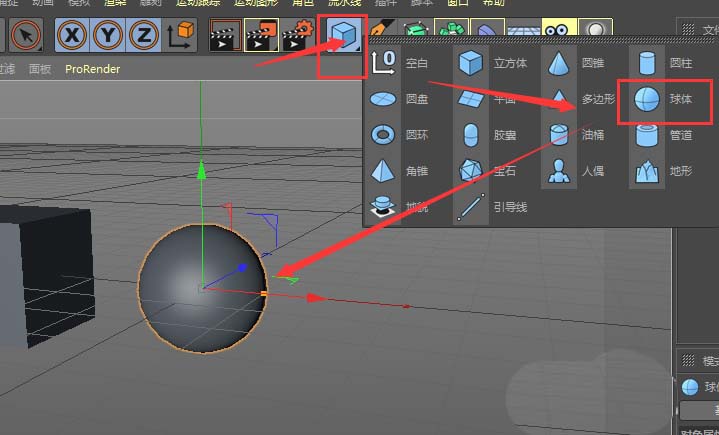The width and height of the screenshot is (719, 435).
Task: Click the floor grid toolbar icon
Action: pos(523,28)
